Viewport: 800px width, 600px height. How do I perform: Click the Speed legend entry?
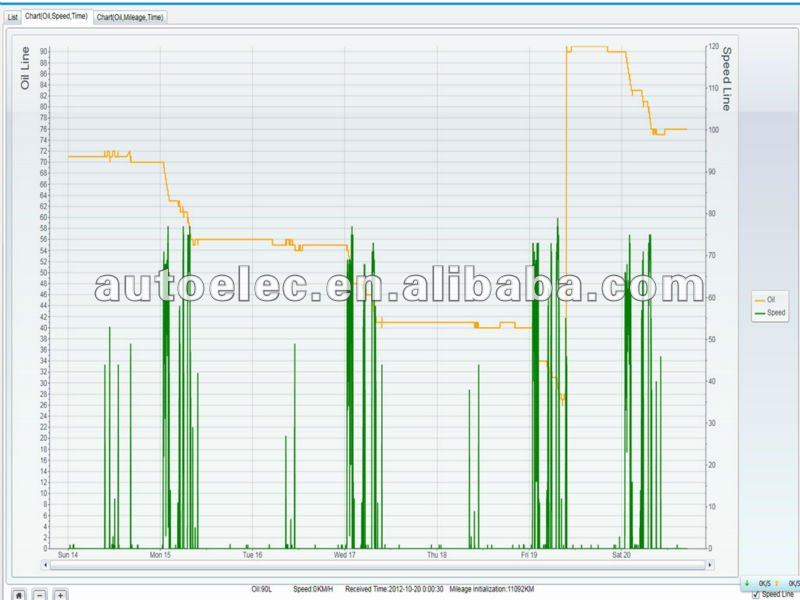pos(770,312)
